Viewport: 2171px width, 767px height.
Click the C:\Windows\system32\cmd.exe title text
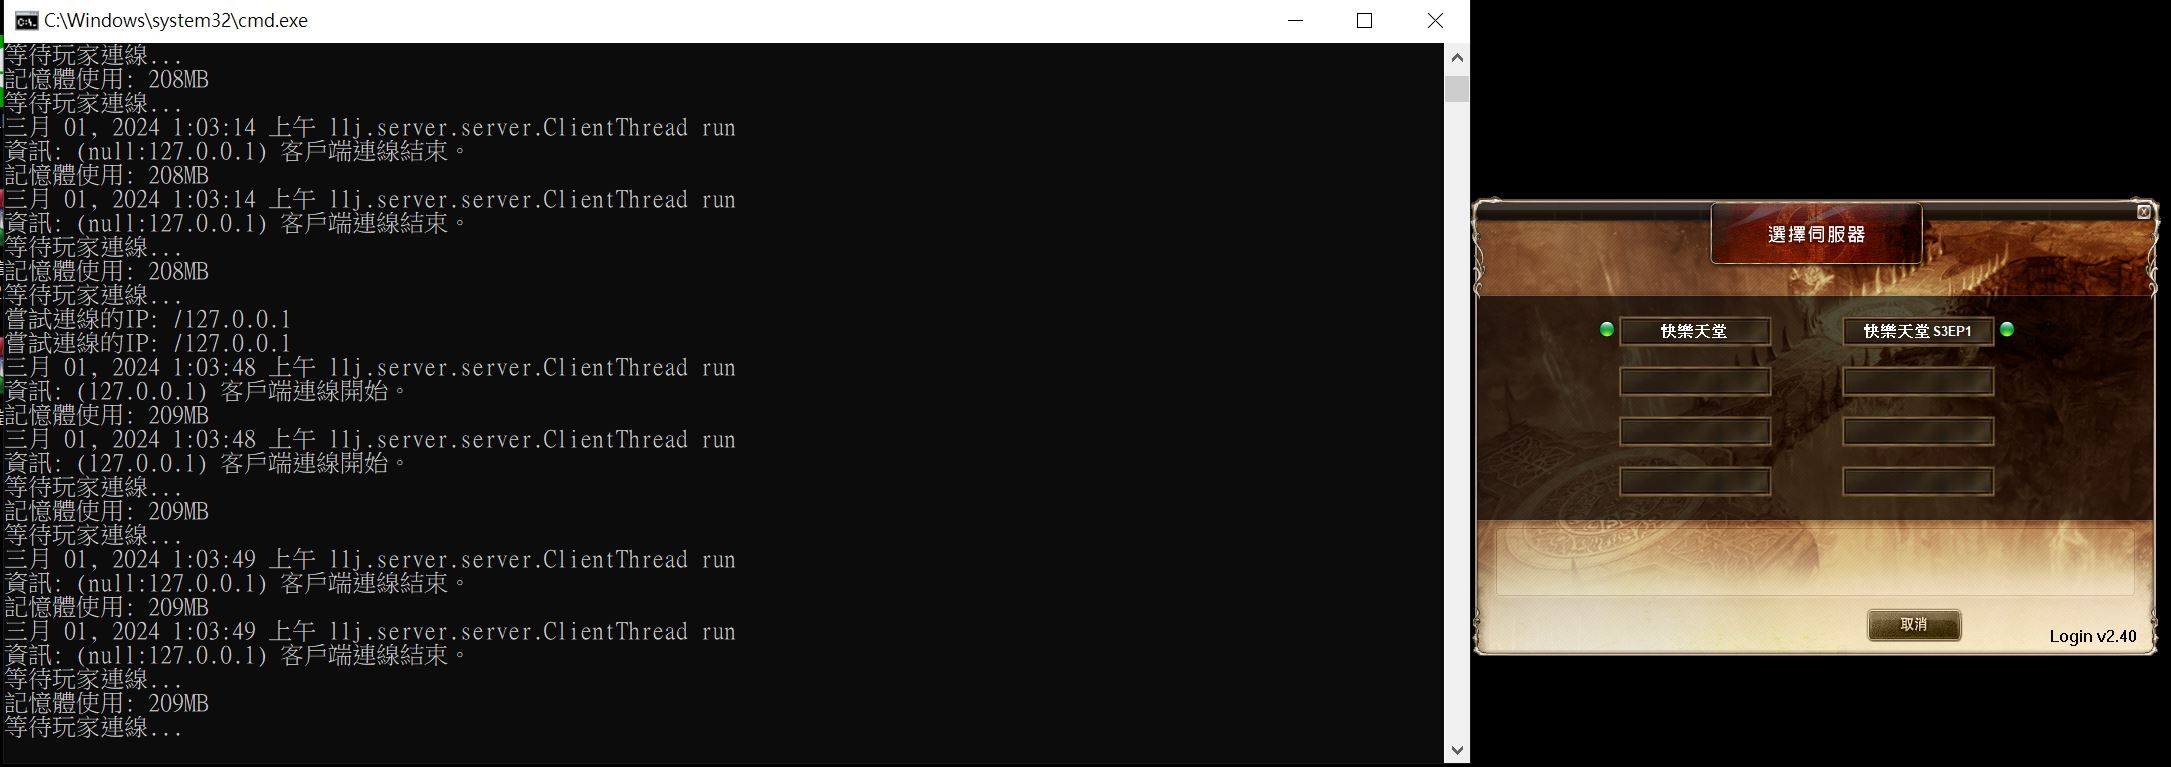176,21
